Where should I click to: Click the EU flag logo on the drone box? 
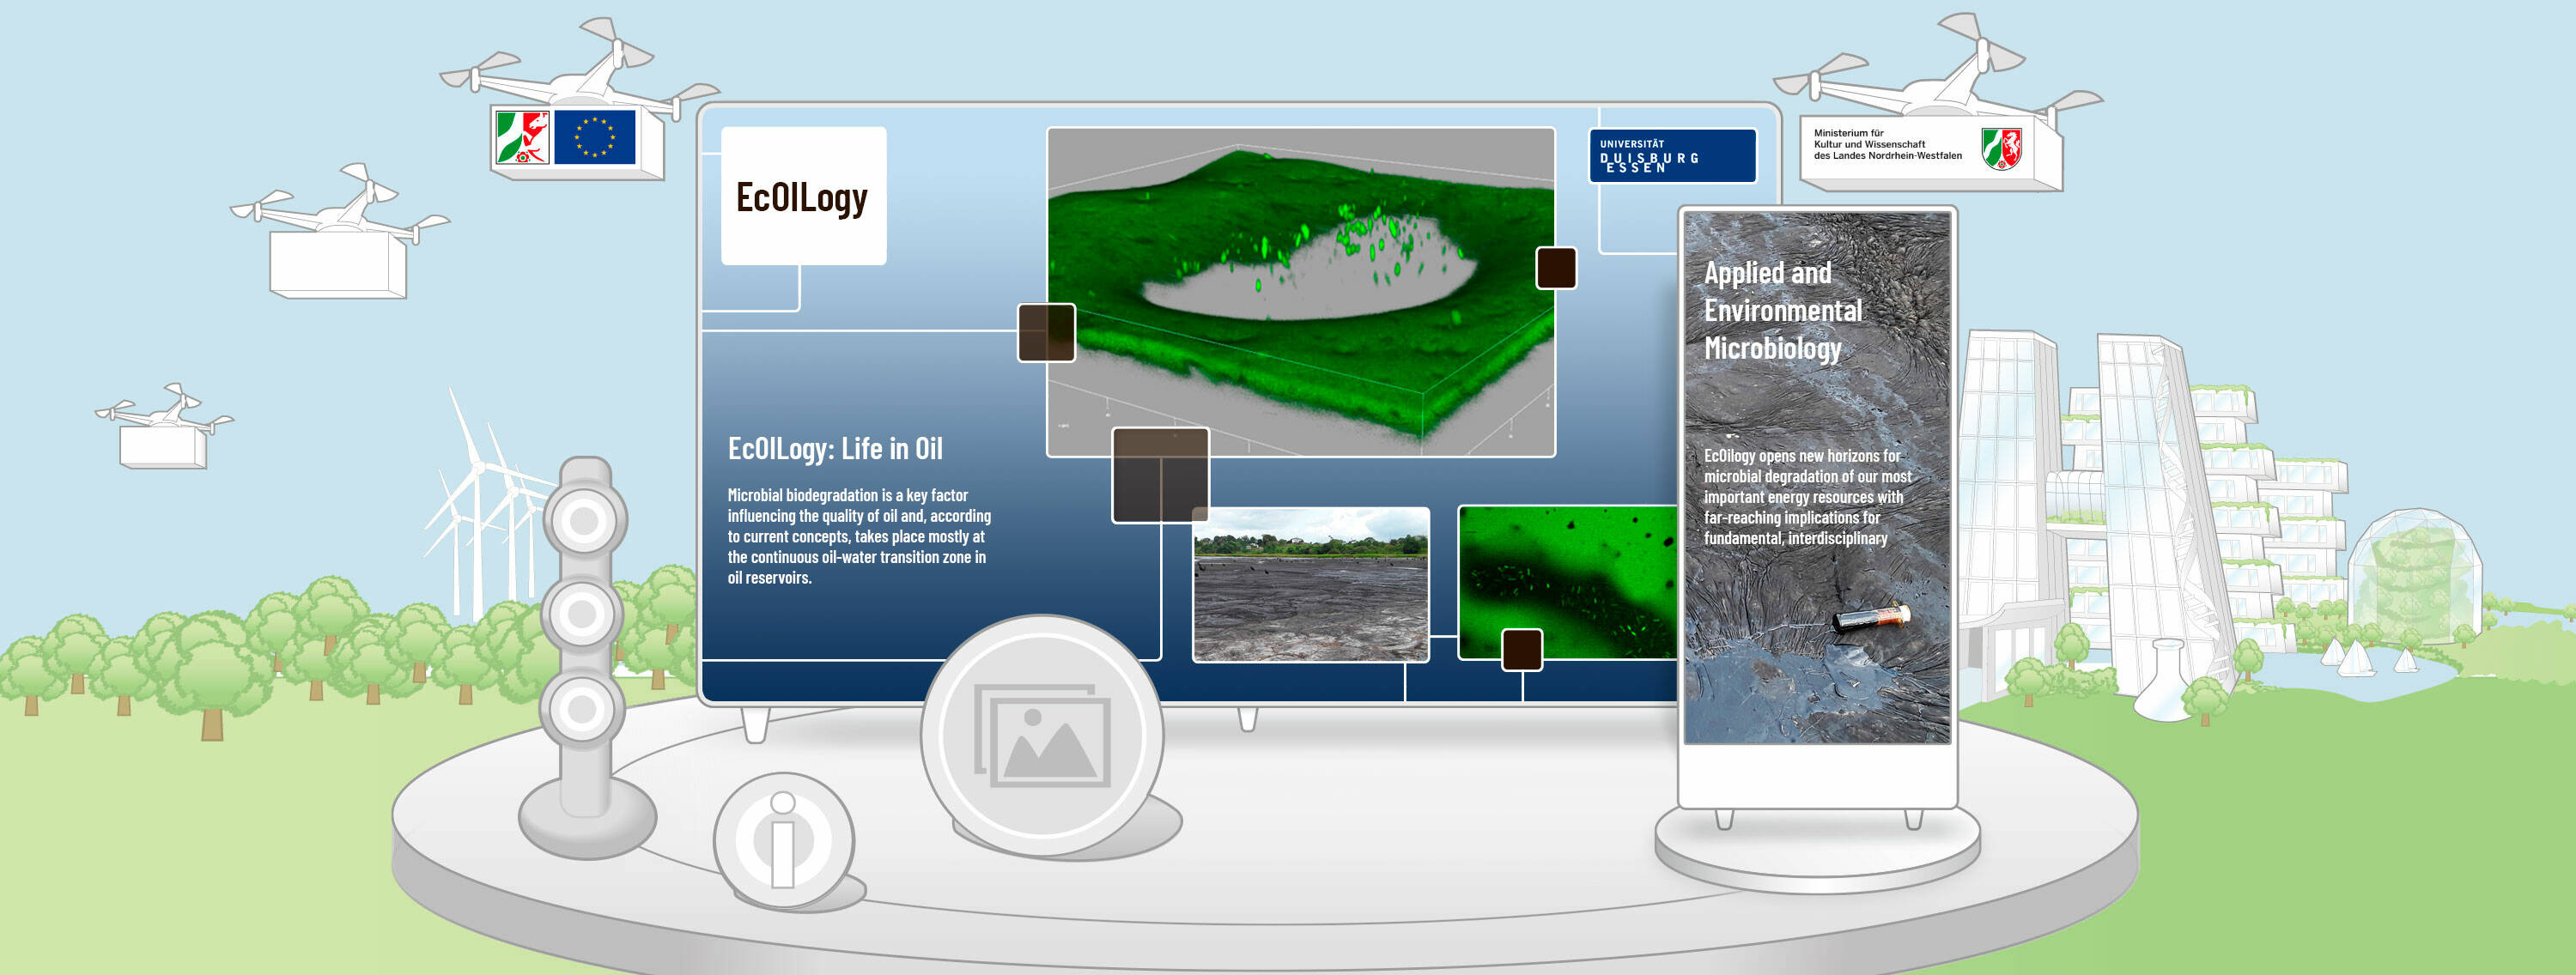tap(594, 137)
